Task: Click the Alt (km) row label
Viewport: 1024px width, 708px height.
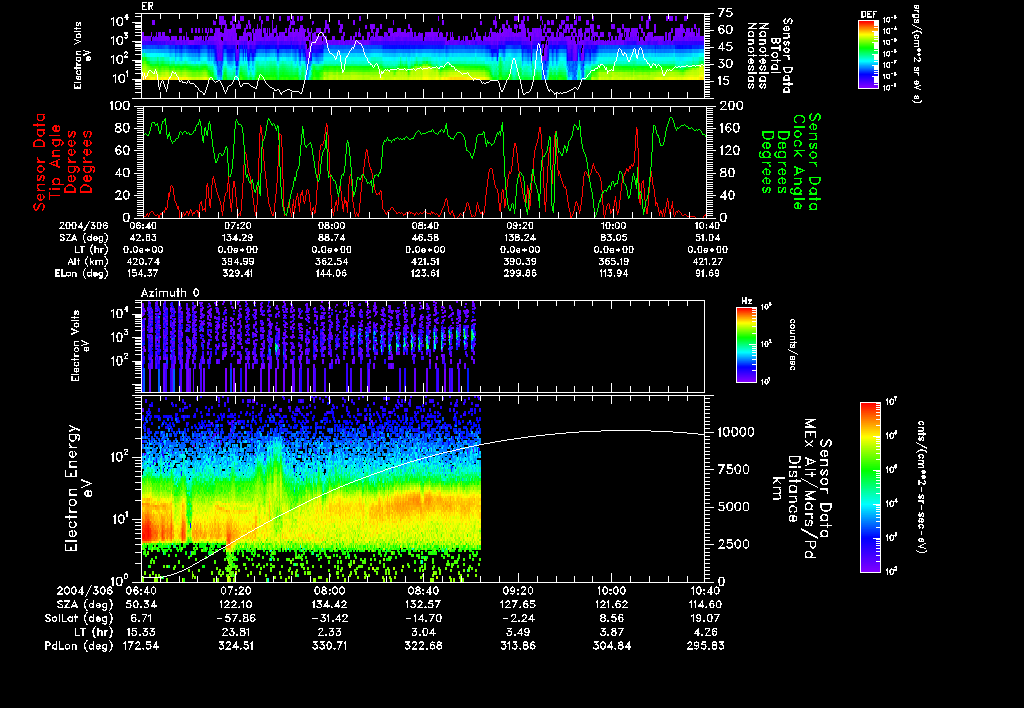Action: point(88,261)
